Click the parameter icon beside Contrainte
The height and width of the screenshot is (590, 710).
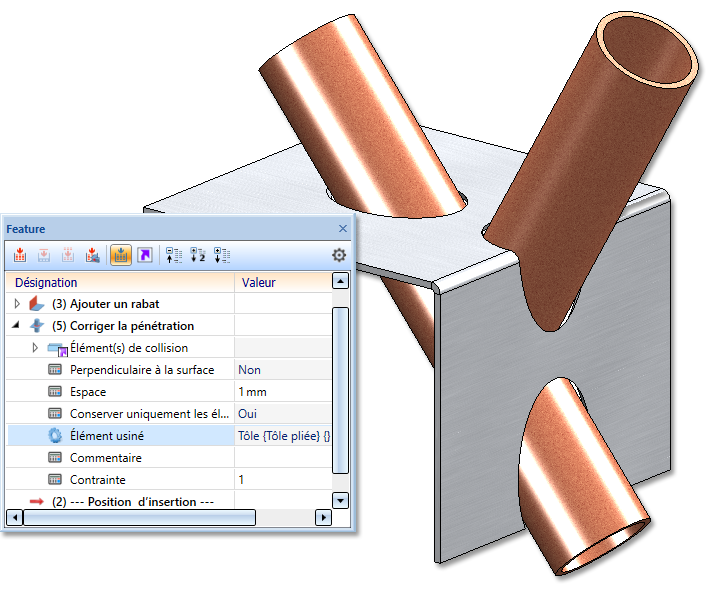[55, 479]
